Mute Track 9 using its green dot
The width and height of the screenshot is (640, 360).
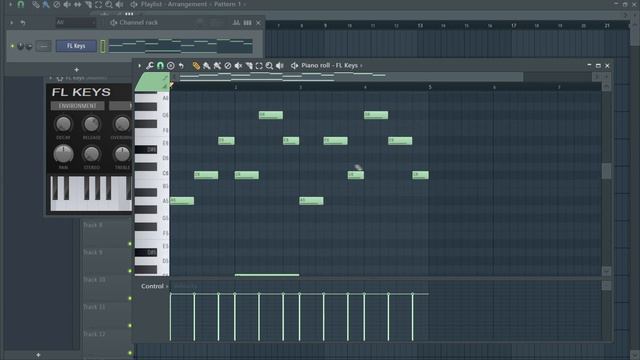click(x=130, y=271)
